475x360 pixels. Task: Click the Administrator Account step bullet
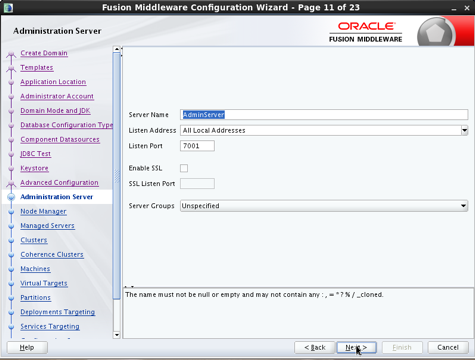pos(11,96)
